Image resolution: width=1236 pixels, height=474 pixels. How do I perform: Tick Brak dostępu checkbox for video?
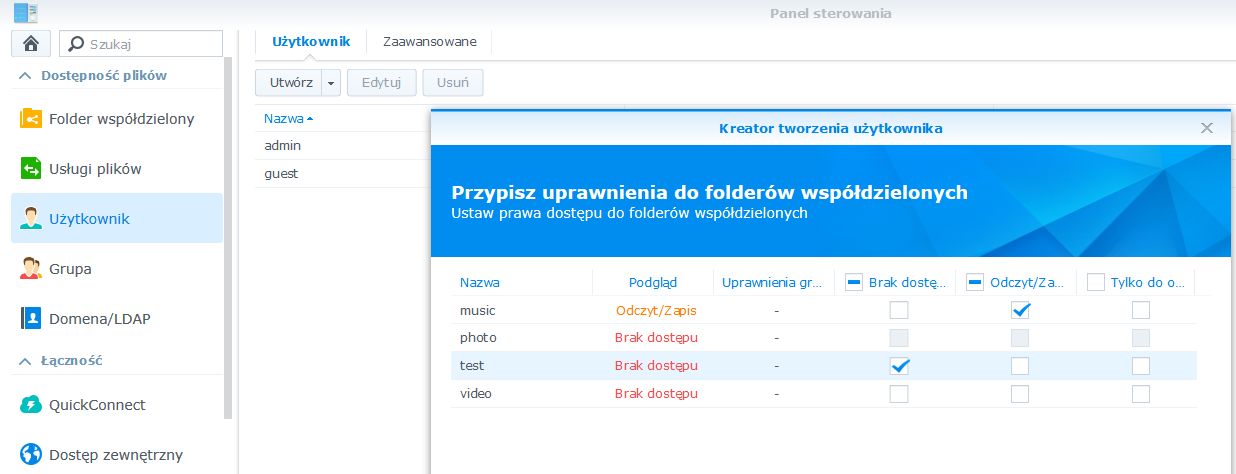pyautogui.click(x=899, y=394)
